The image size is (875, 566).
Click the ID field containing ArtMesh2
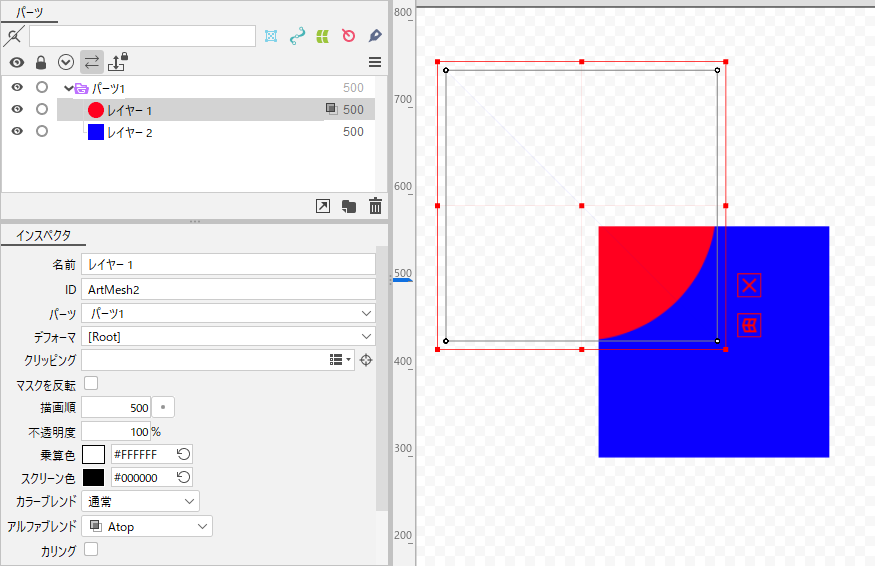(x=228, y=289)
